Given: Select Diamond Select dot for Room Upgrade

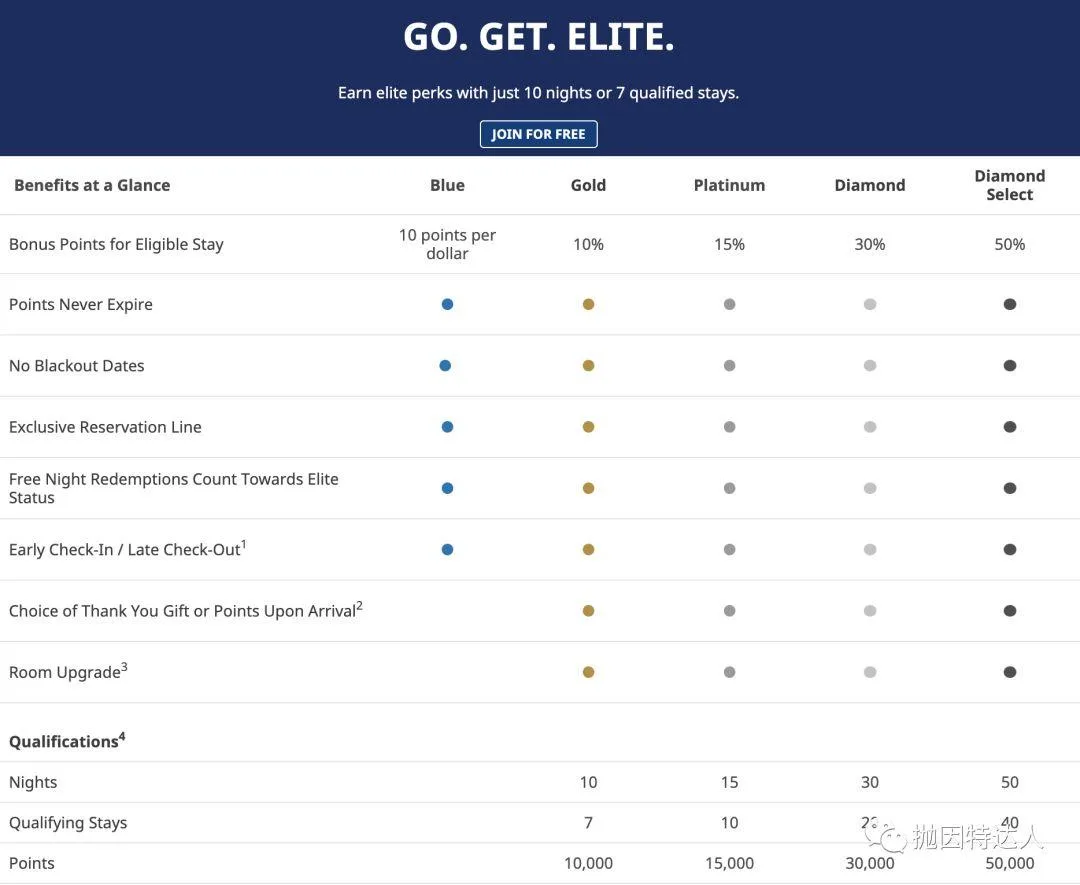Looking at the screenshot, I should pos(1010,672).
